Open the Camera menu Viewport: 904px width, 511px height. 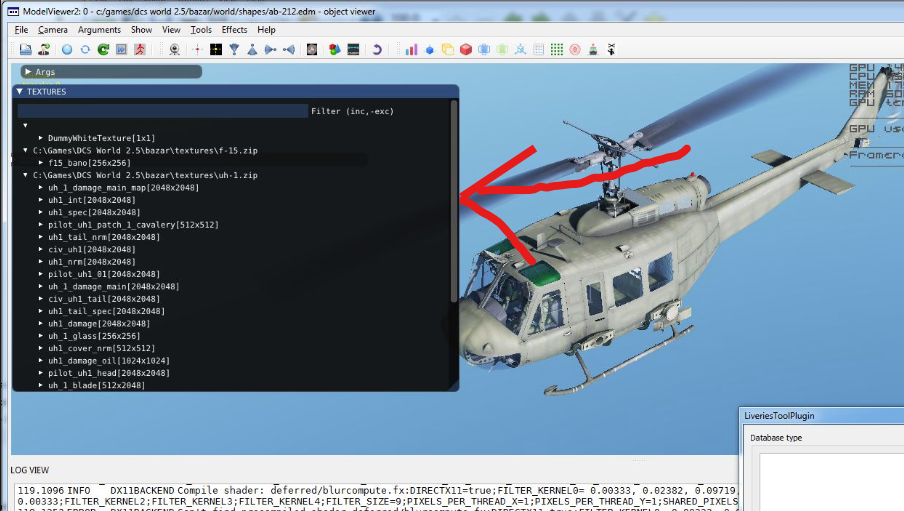tap(52, 29)
